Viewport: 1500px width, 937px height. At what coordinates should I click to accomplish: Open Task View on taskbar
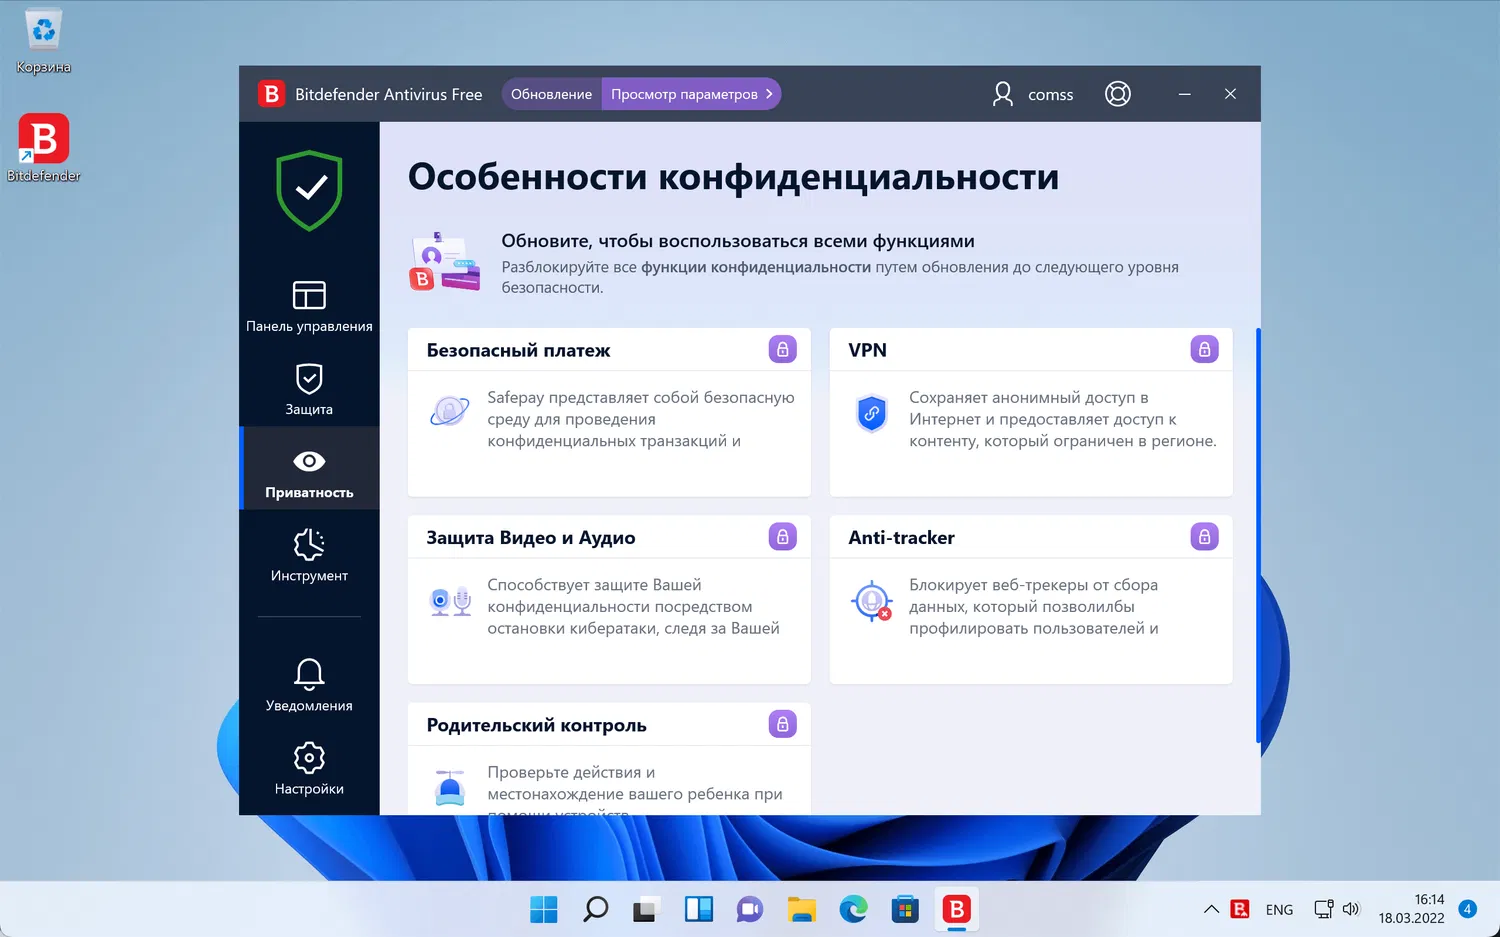point(647,909)
